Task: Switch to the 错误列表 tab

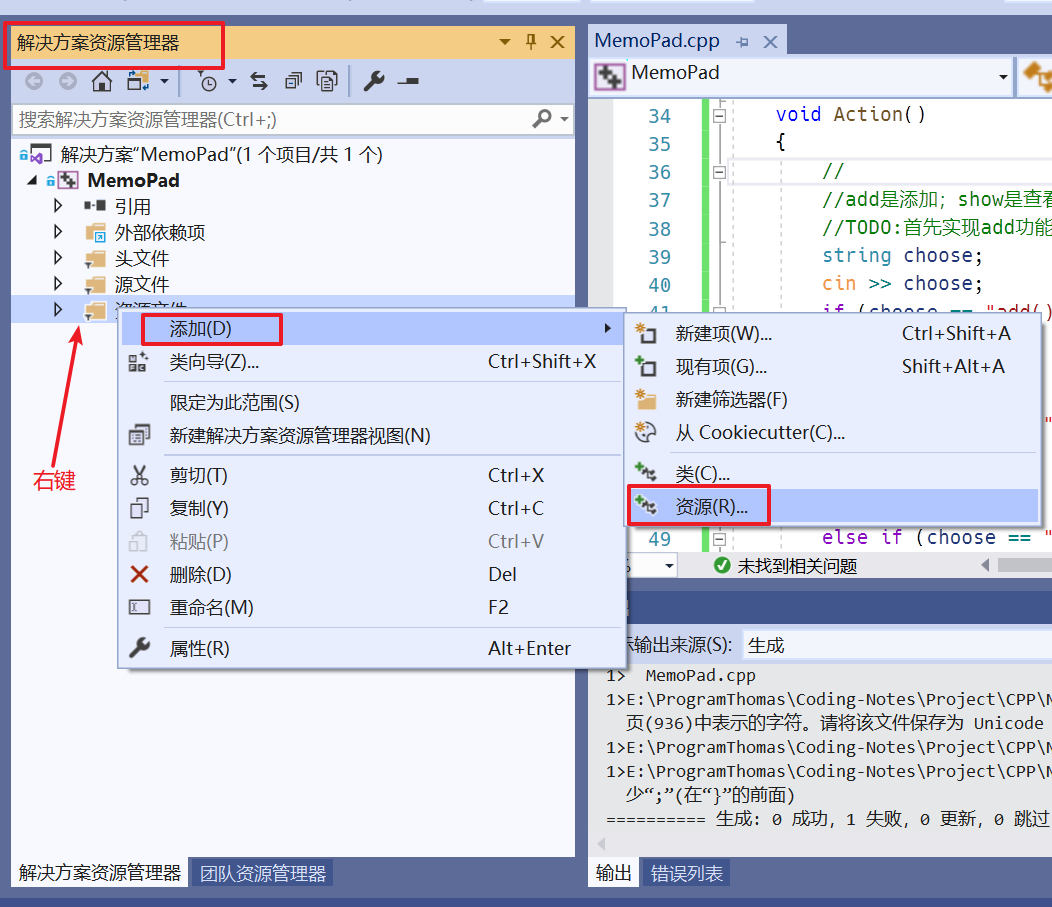Action: [x=686, y=872]
